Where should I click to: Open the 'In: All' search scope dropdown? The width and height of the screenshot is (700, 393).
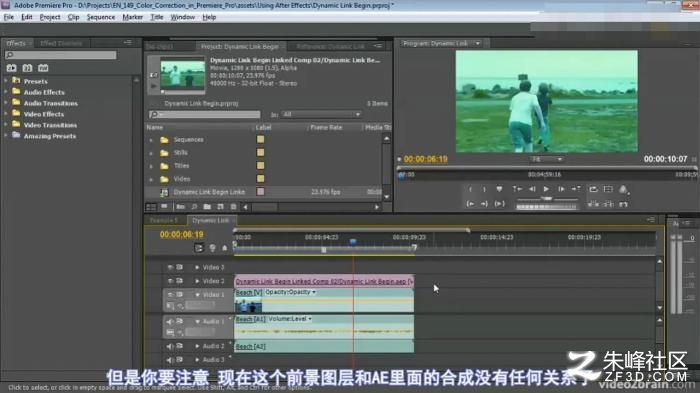click(321, 115)
